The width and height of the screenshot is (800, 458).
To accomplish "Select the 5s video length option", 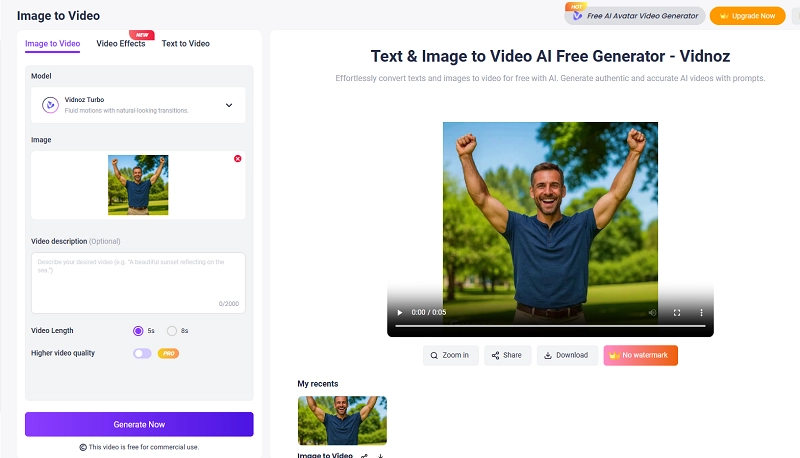I will pyautogui.click(x=138, y=331).
